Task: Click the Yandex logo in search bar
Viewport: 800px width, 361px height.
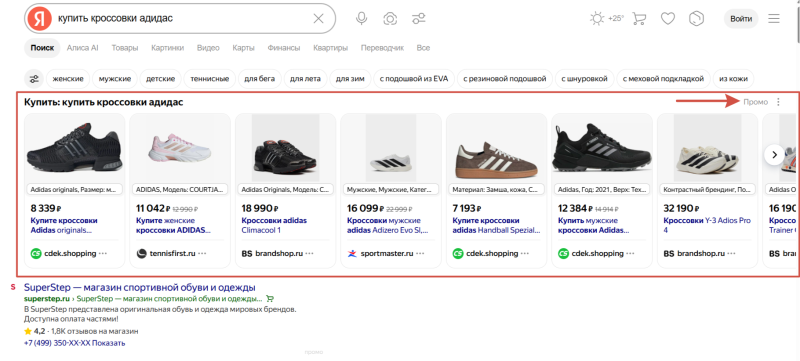Action: click(39, 19)
